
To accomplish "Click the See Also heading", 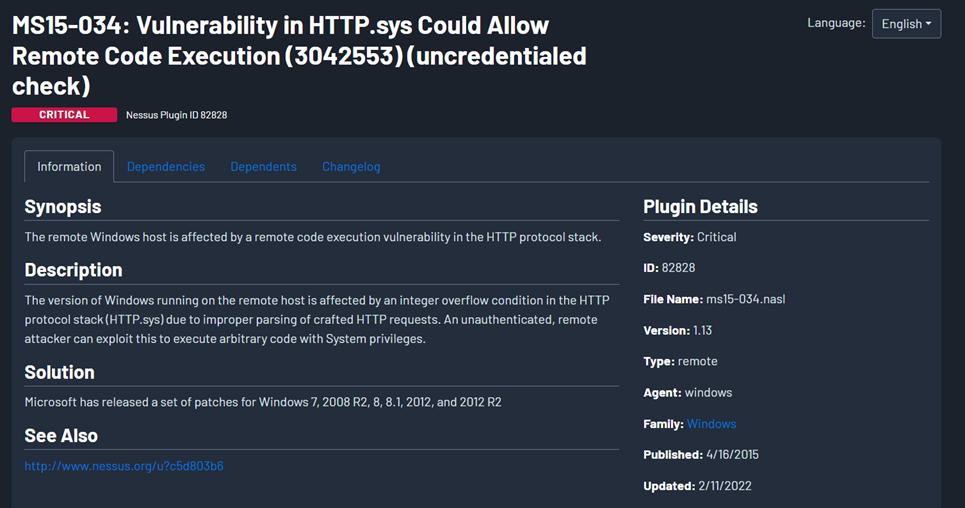I will click(x=61, y=435).
